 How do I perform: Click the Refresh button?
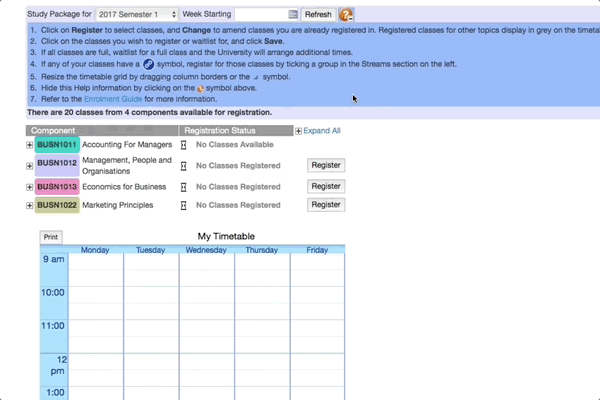coord(318,15)
